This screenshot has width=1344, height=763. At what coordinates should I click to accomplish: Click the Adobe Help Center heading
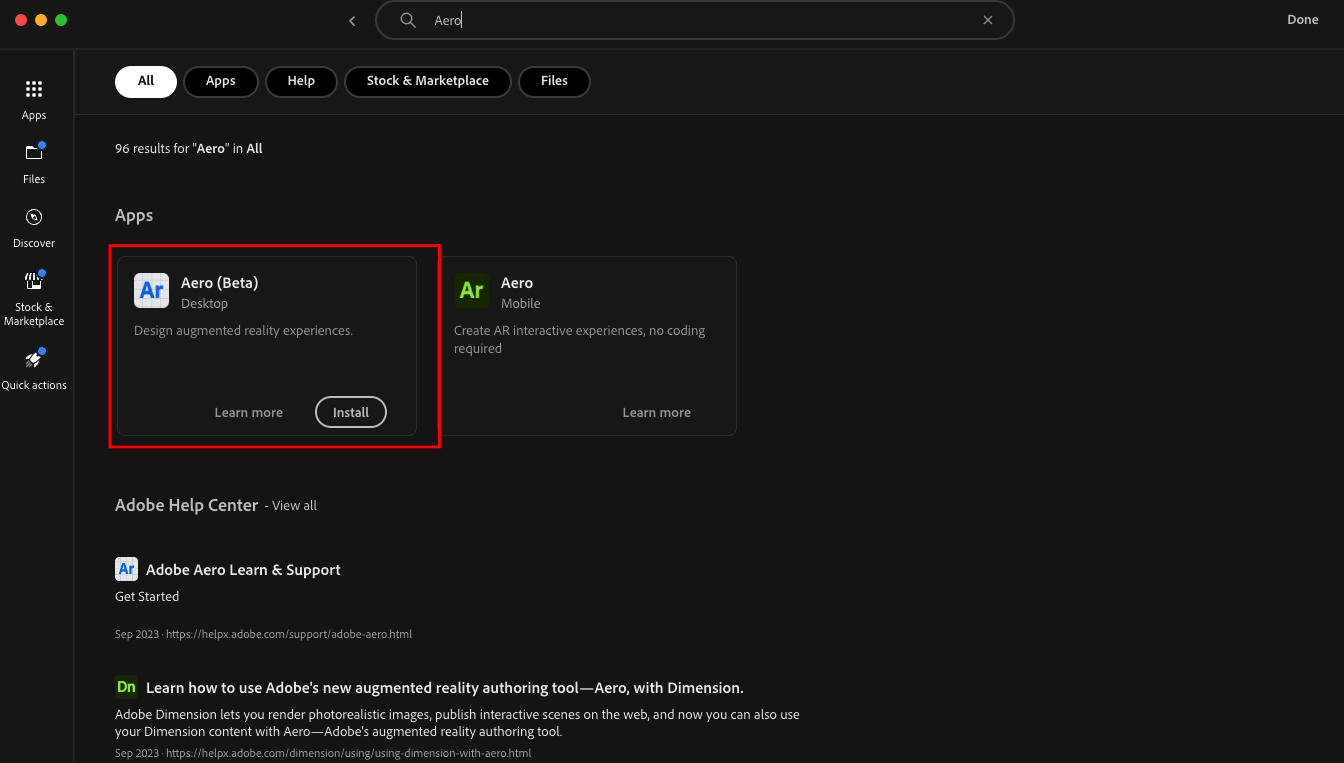click(x=187, y=506)
